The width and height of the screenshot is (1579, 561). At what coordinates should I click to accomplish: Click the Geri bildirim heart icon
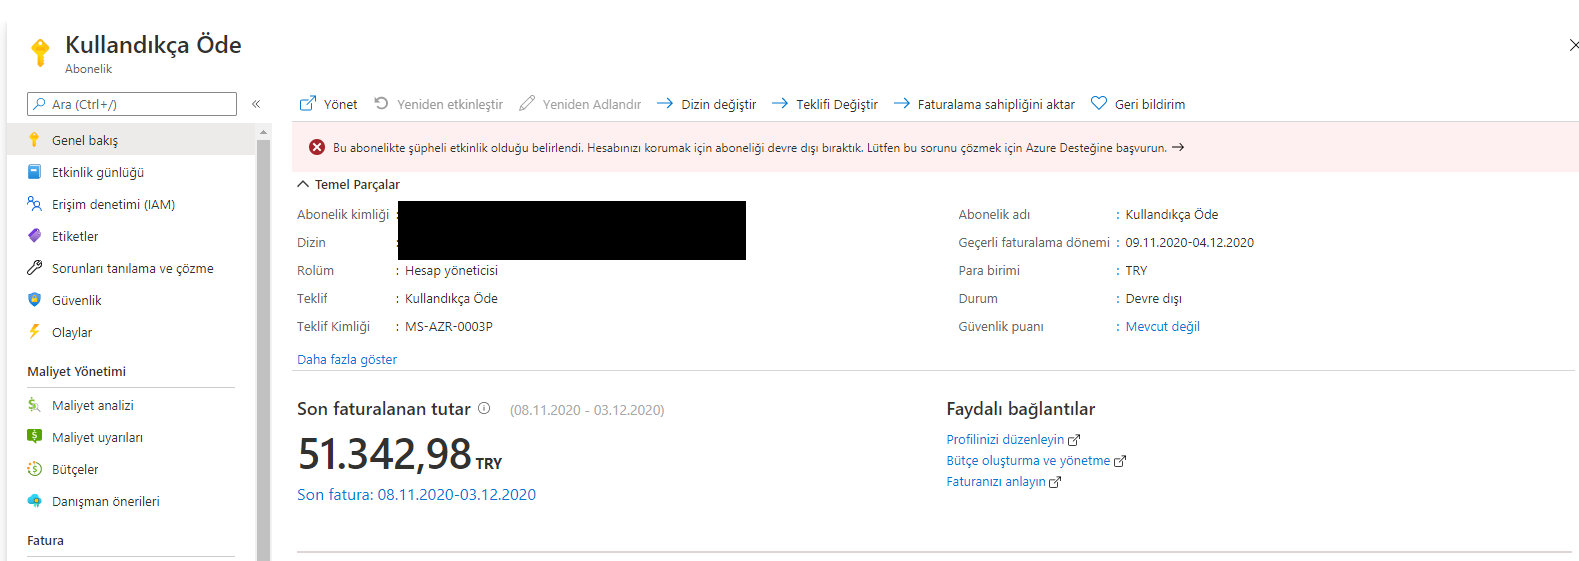1099,103
